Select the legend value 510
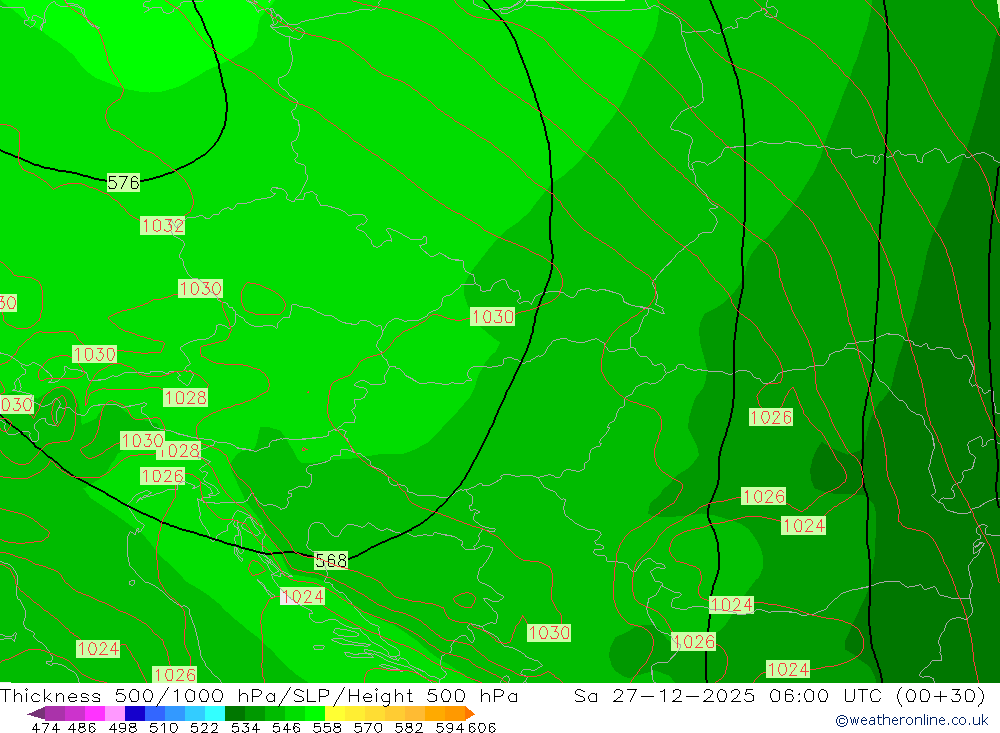 [x=163, y=727]
